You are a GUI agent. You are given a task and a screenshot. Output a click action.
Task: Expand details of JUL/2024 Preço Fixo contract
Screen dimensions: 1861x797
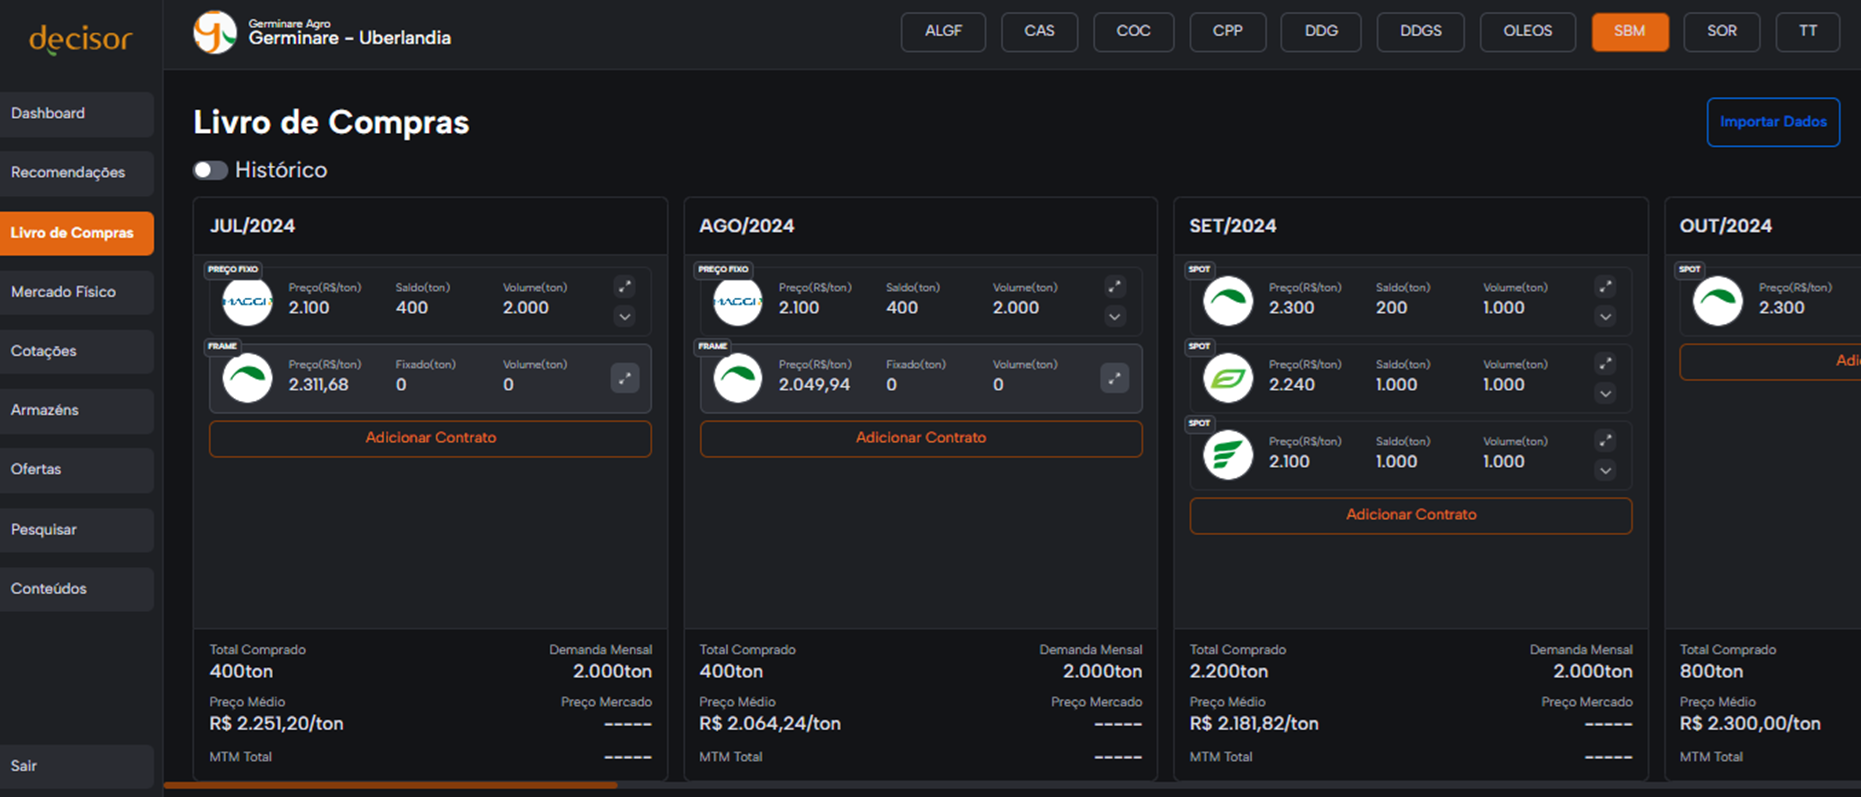(624, 317)
